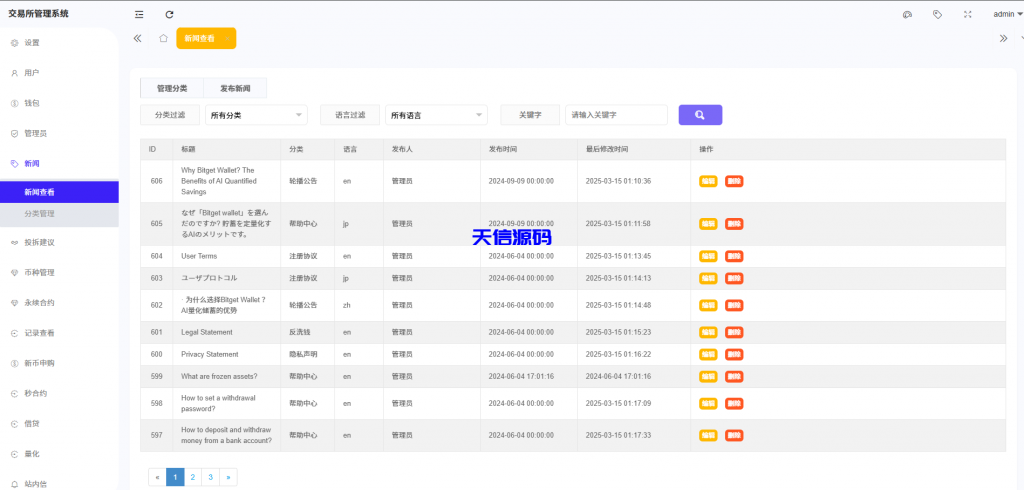The width and height of the screenshot is (1024, 490).
Task: Go to pagination page 3
Action: [x=210, y=477]
